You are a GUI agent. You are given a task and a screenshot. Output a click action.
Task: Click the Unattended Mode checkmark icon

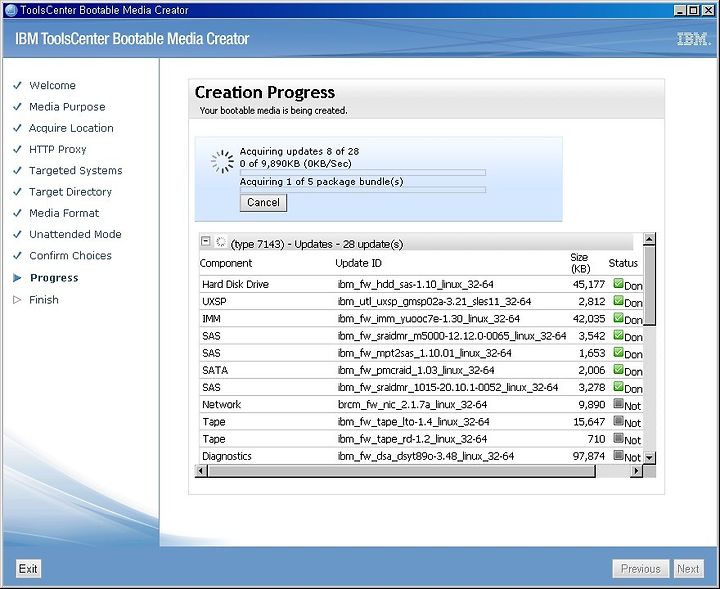click(17, 234)
